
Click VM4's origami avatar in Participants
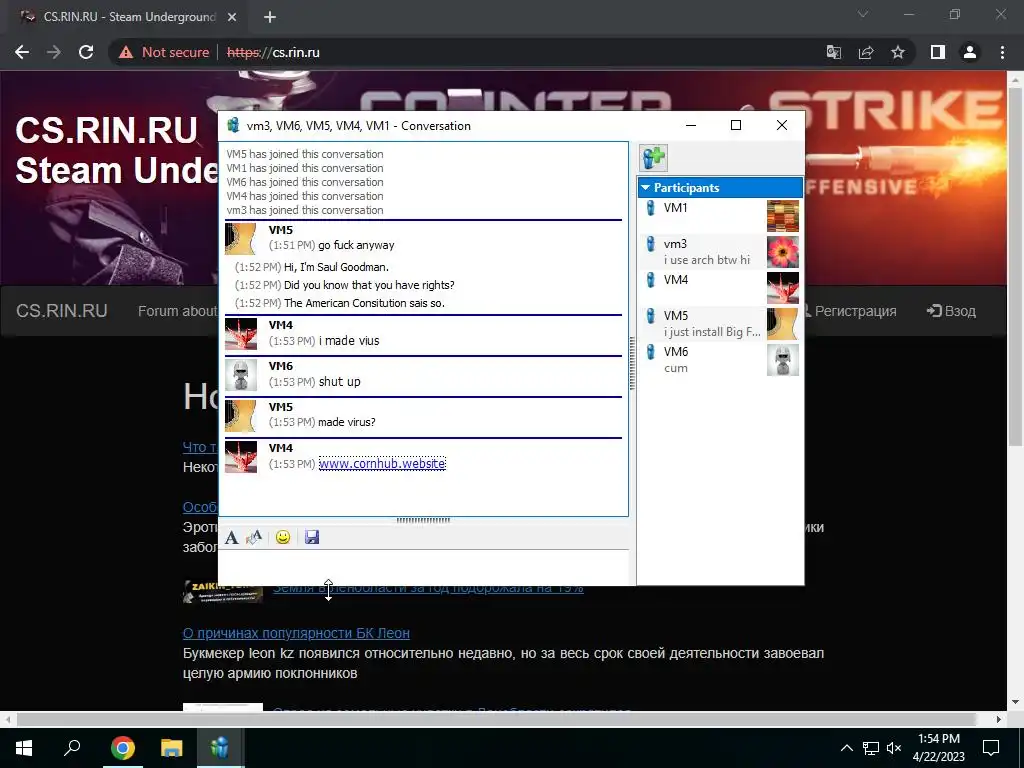pyautogui.click(x=782, y=288)
